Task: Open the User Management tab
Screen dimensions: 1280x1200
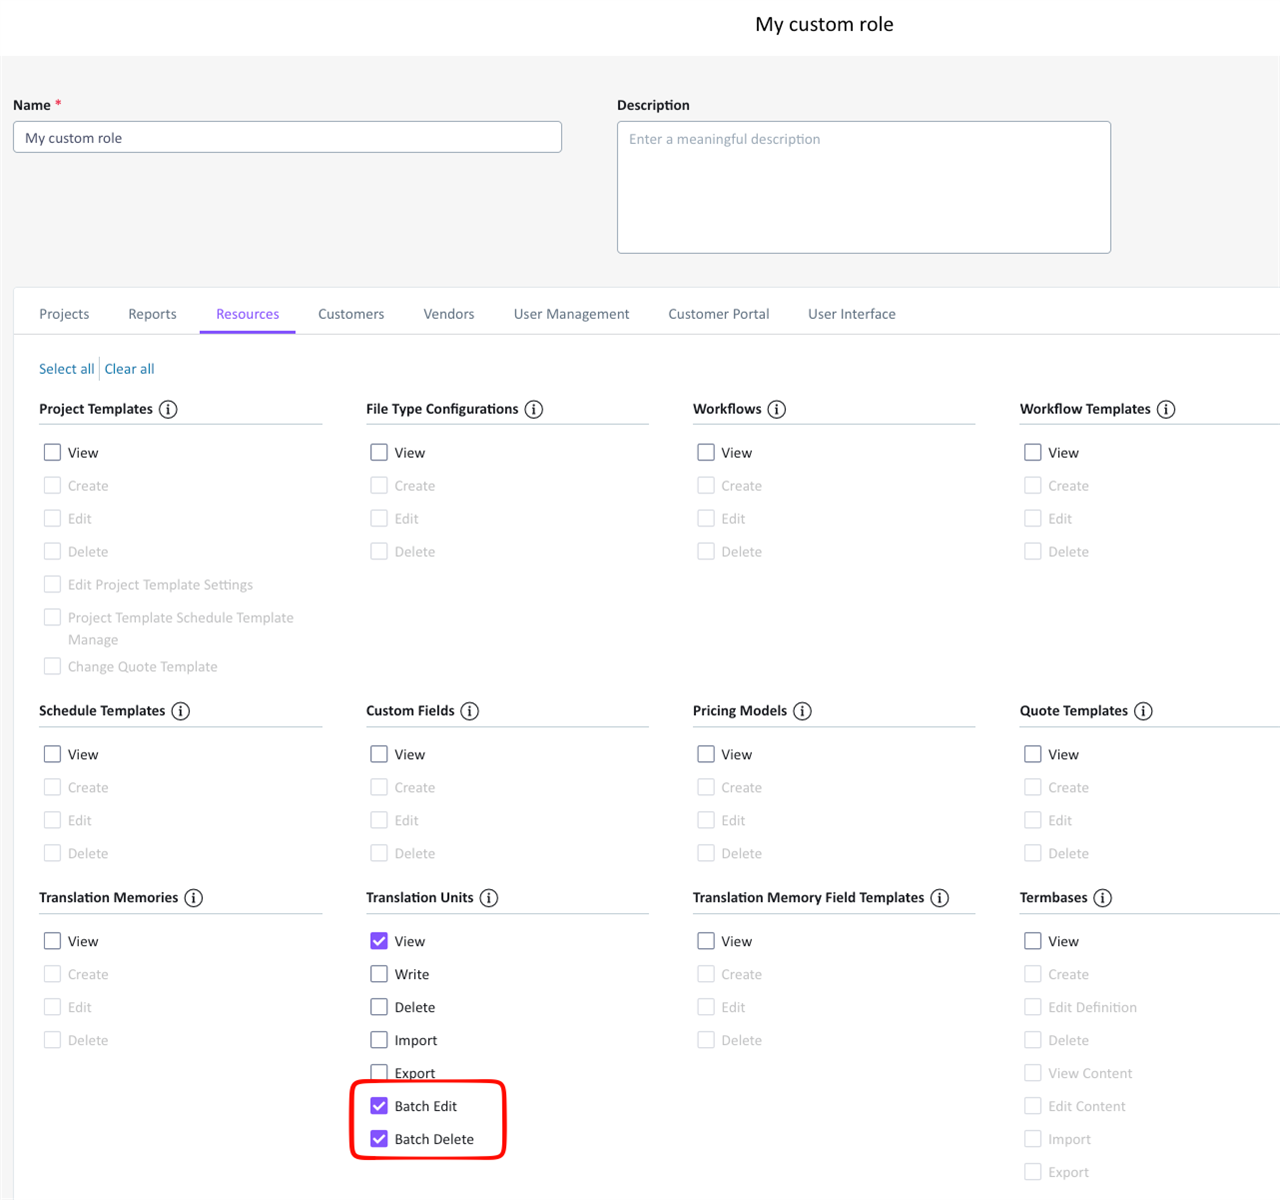Action: click(571, 314)
